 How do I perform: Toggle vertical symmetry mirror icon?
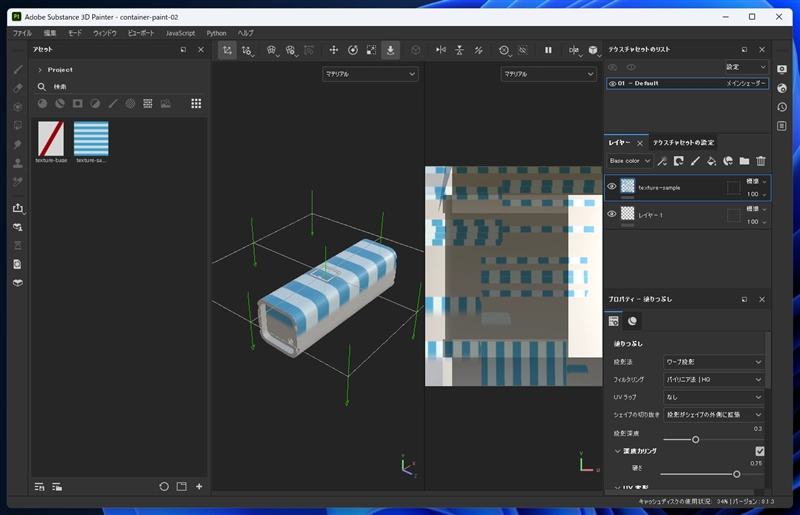460,50
